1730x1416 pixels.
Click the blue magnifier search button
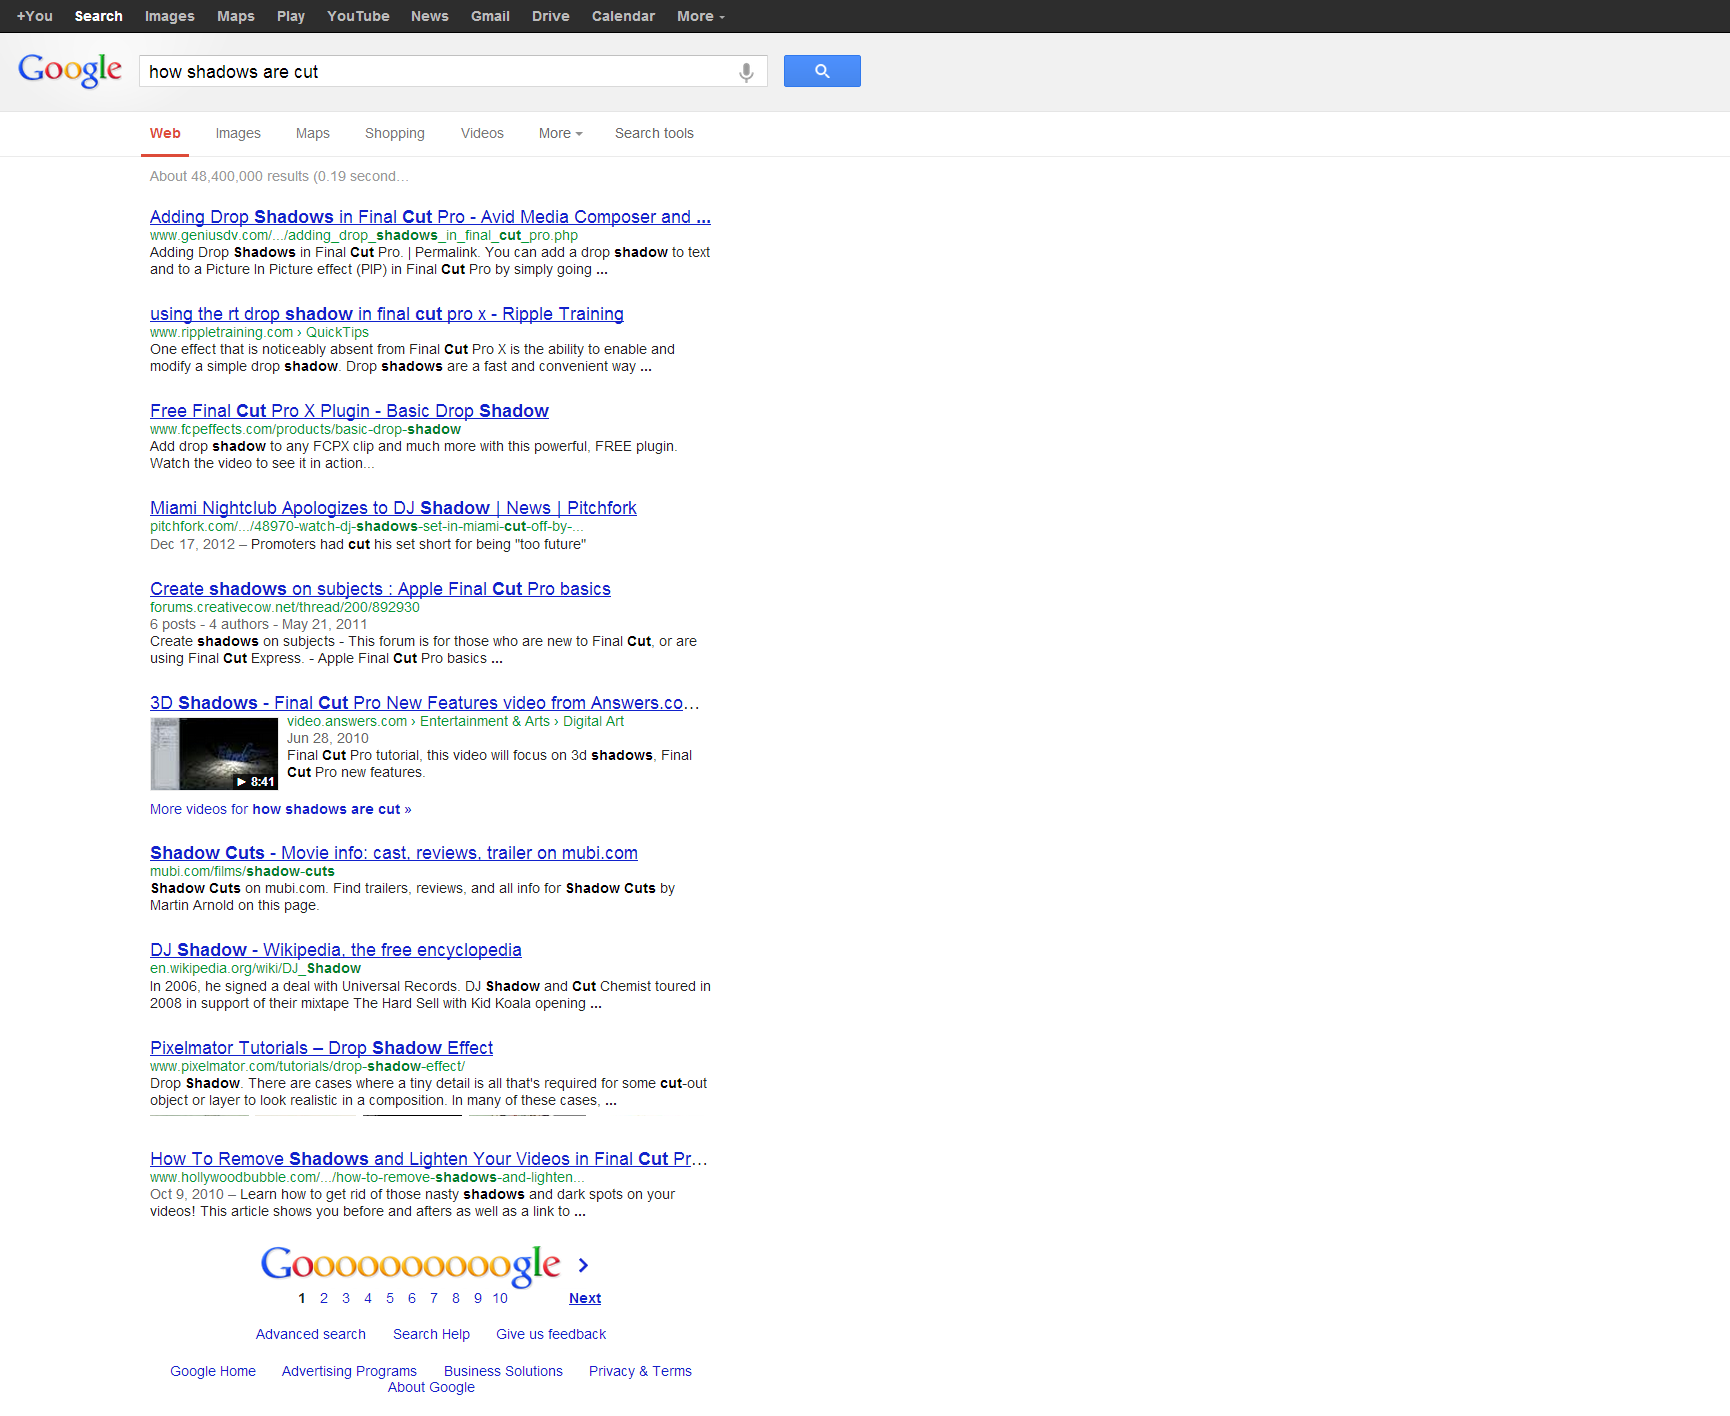coord(822,71)
